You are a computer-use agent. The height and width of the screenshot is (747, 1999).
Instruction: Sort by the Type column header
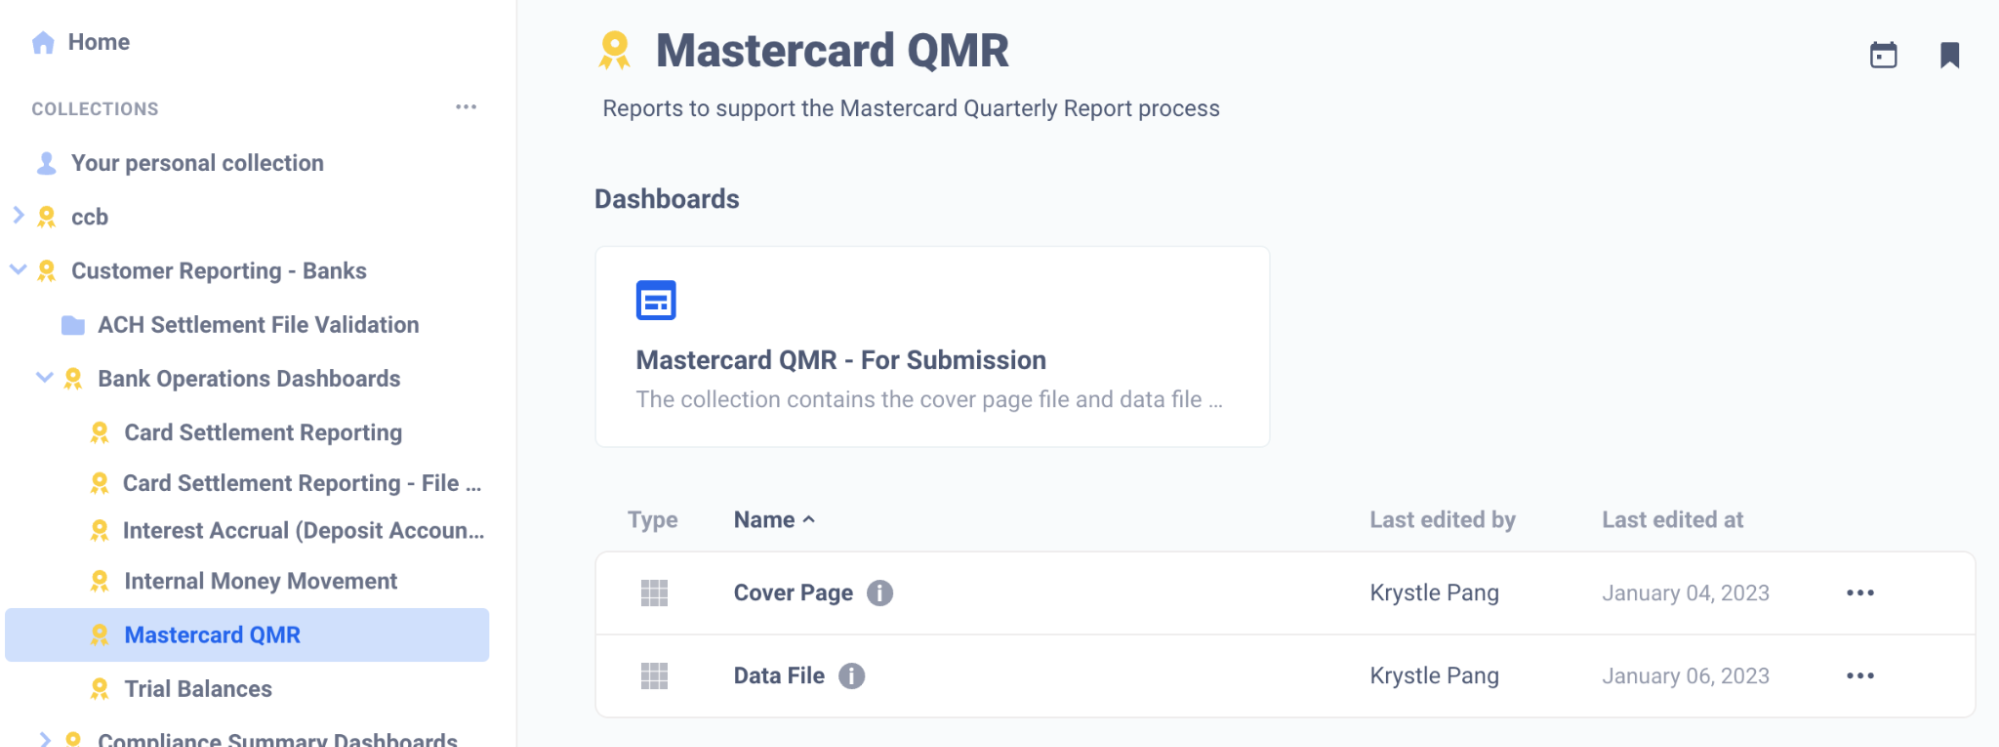pyautogui.click(x=652, y=520)
